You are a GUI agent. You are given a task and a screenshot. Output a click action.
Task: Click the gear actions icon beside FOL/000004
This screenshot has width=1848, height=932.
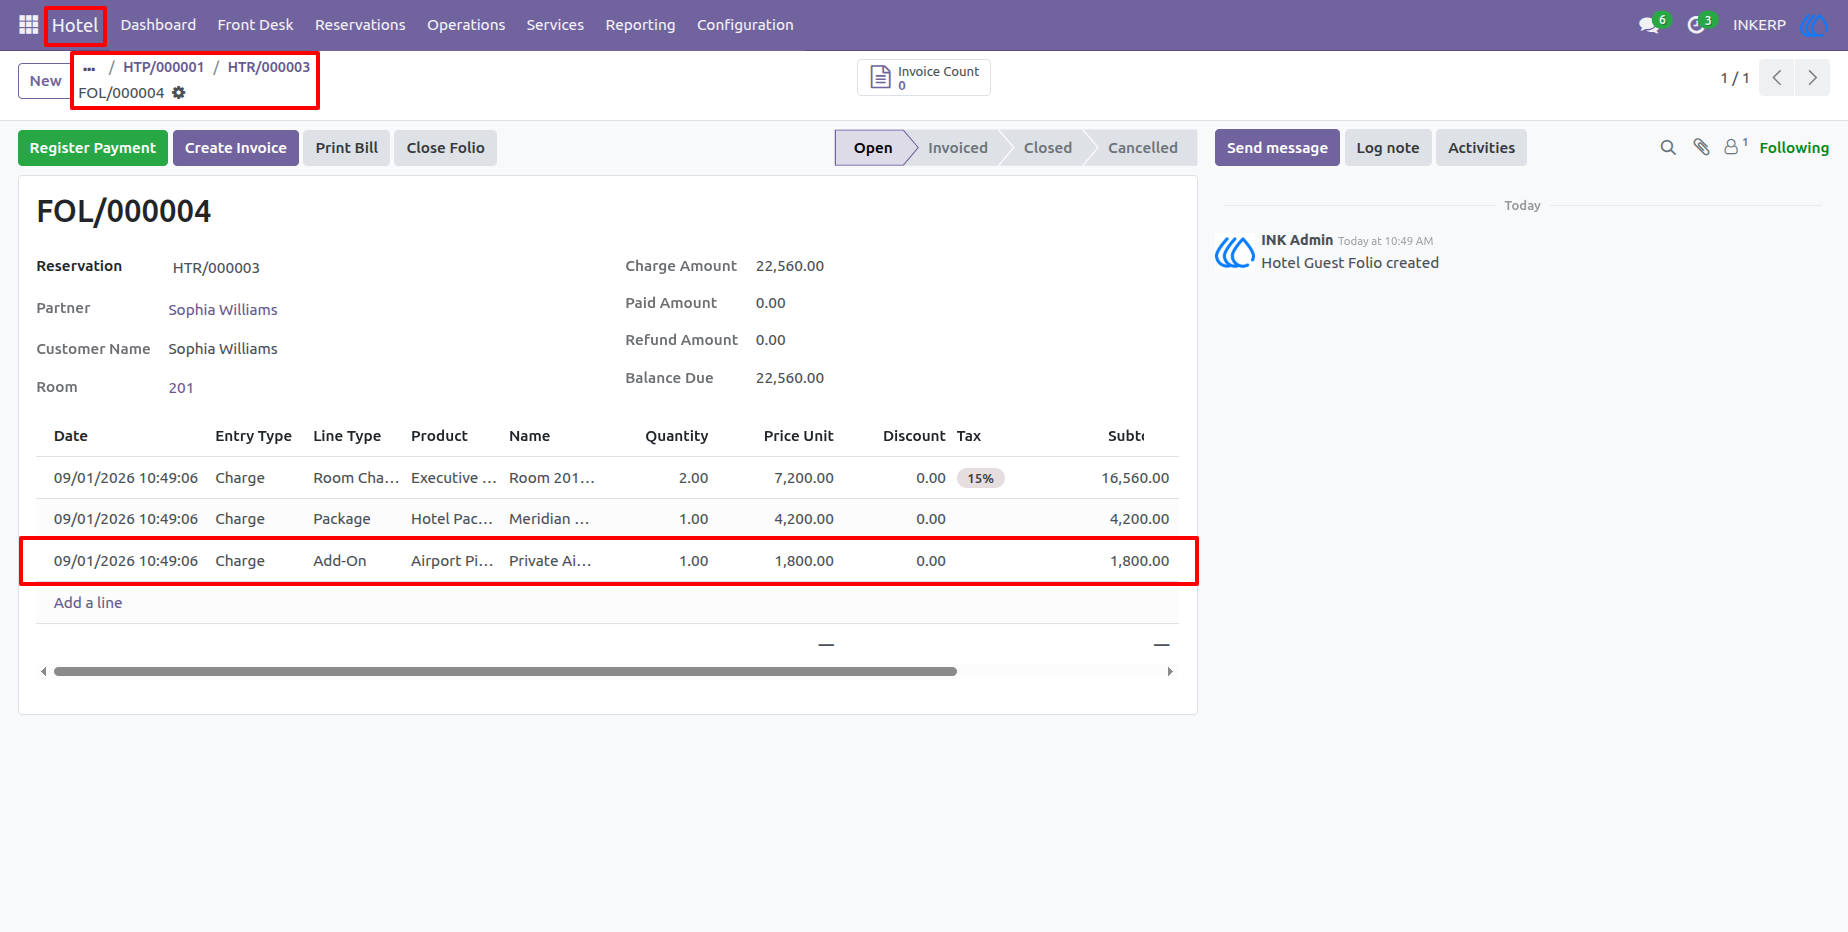pyautogui.click(x=179, y=92)
